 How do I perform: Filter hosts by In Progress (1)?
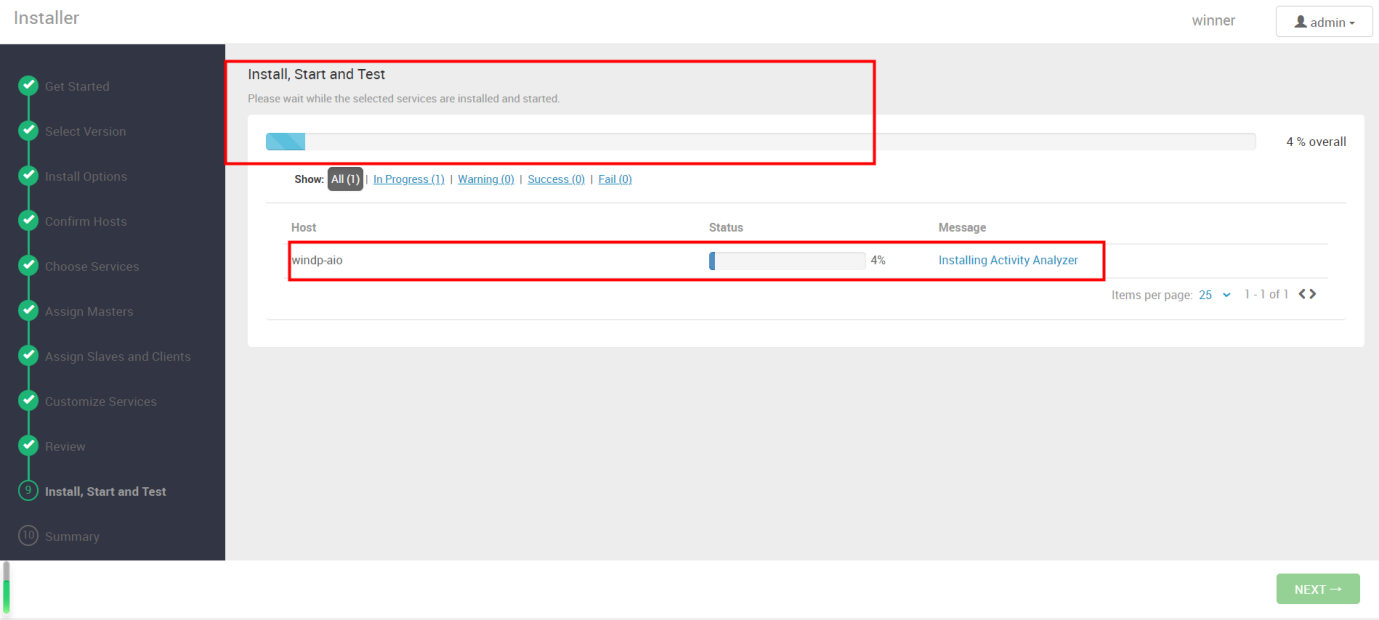[x=409, y=179]
